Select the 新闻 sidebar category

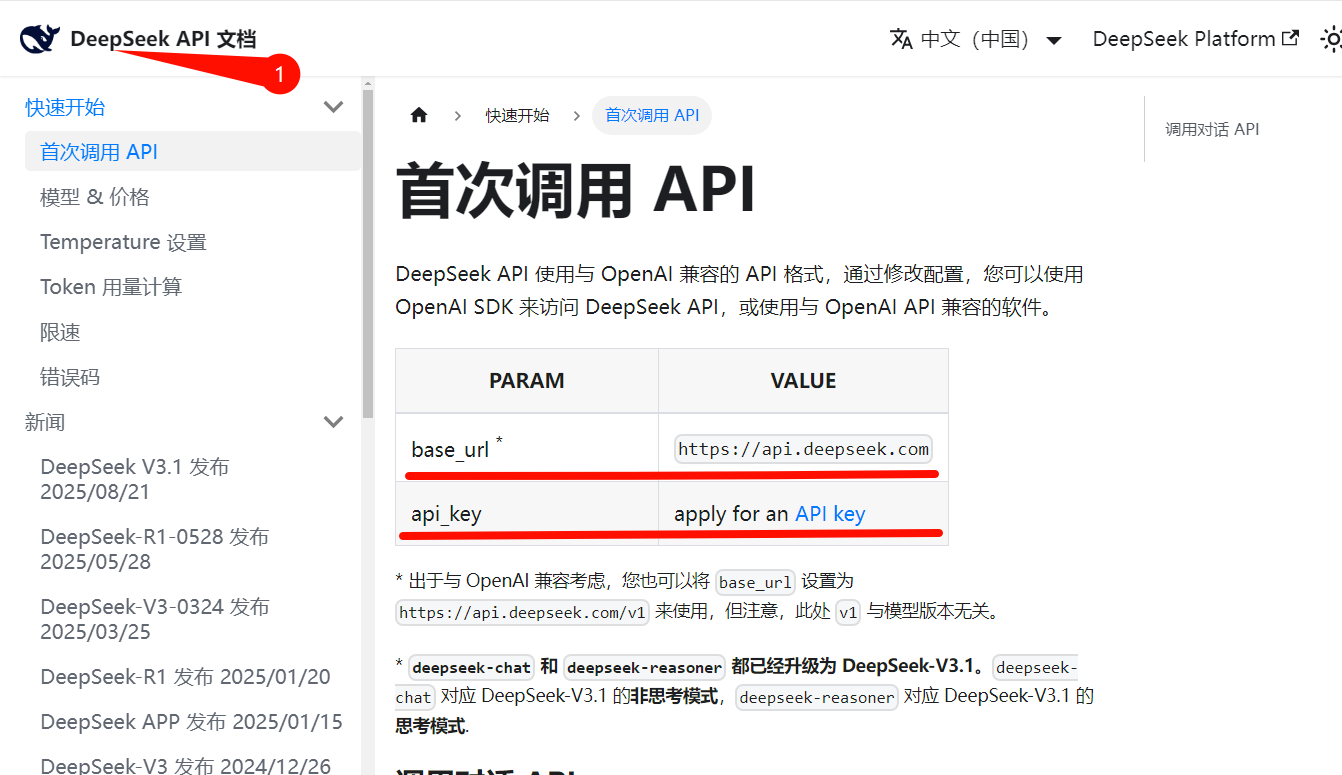45,422
